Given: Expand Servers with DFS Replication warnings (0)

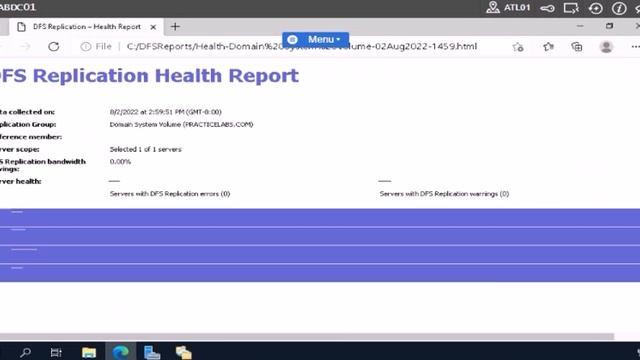Looking at the screenshot, I should 444,194.
